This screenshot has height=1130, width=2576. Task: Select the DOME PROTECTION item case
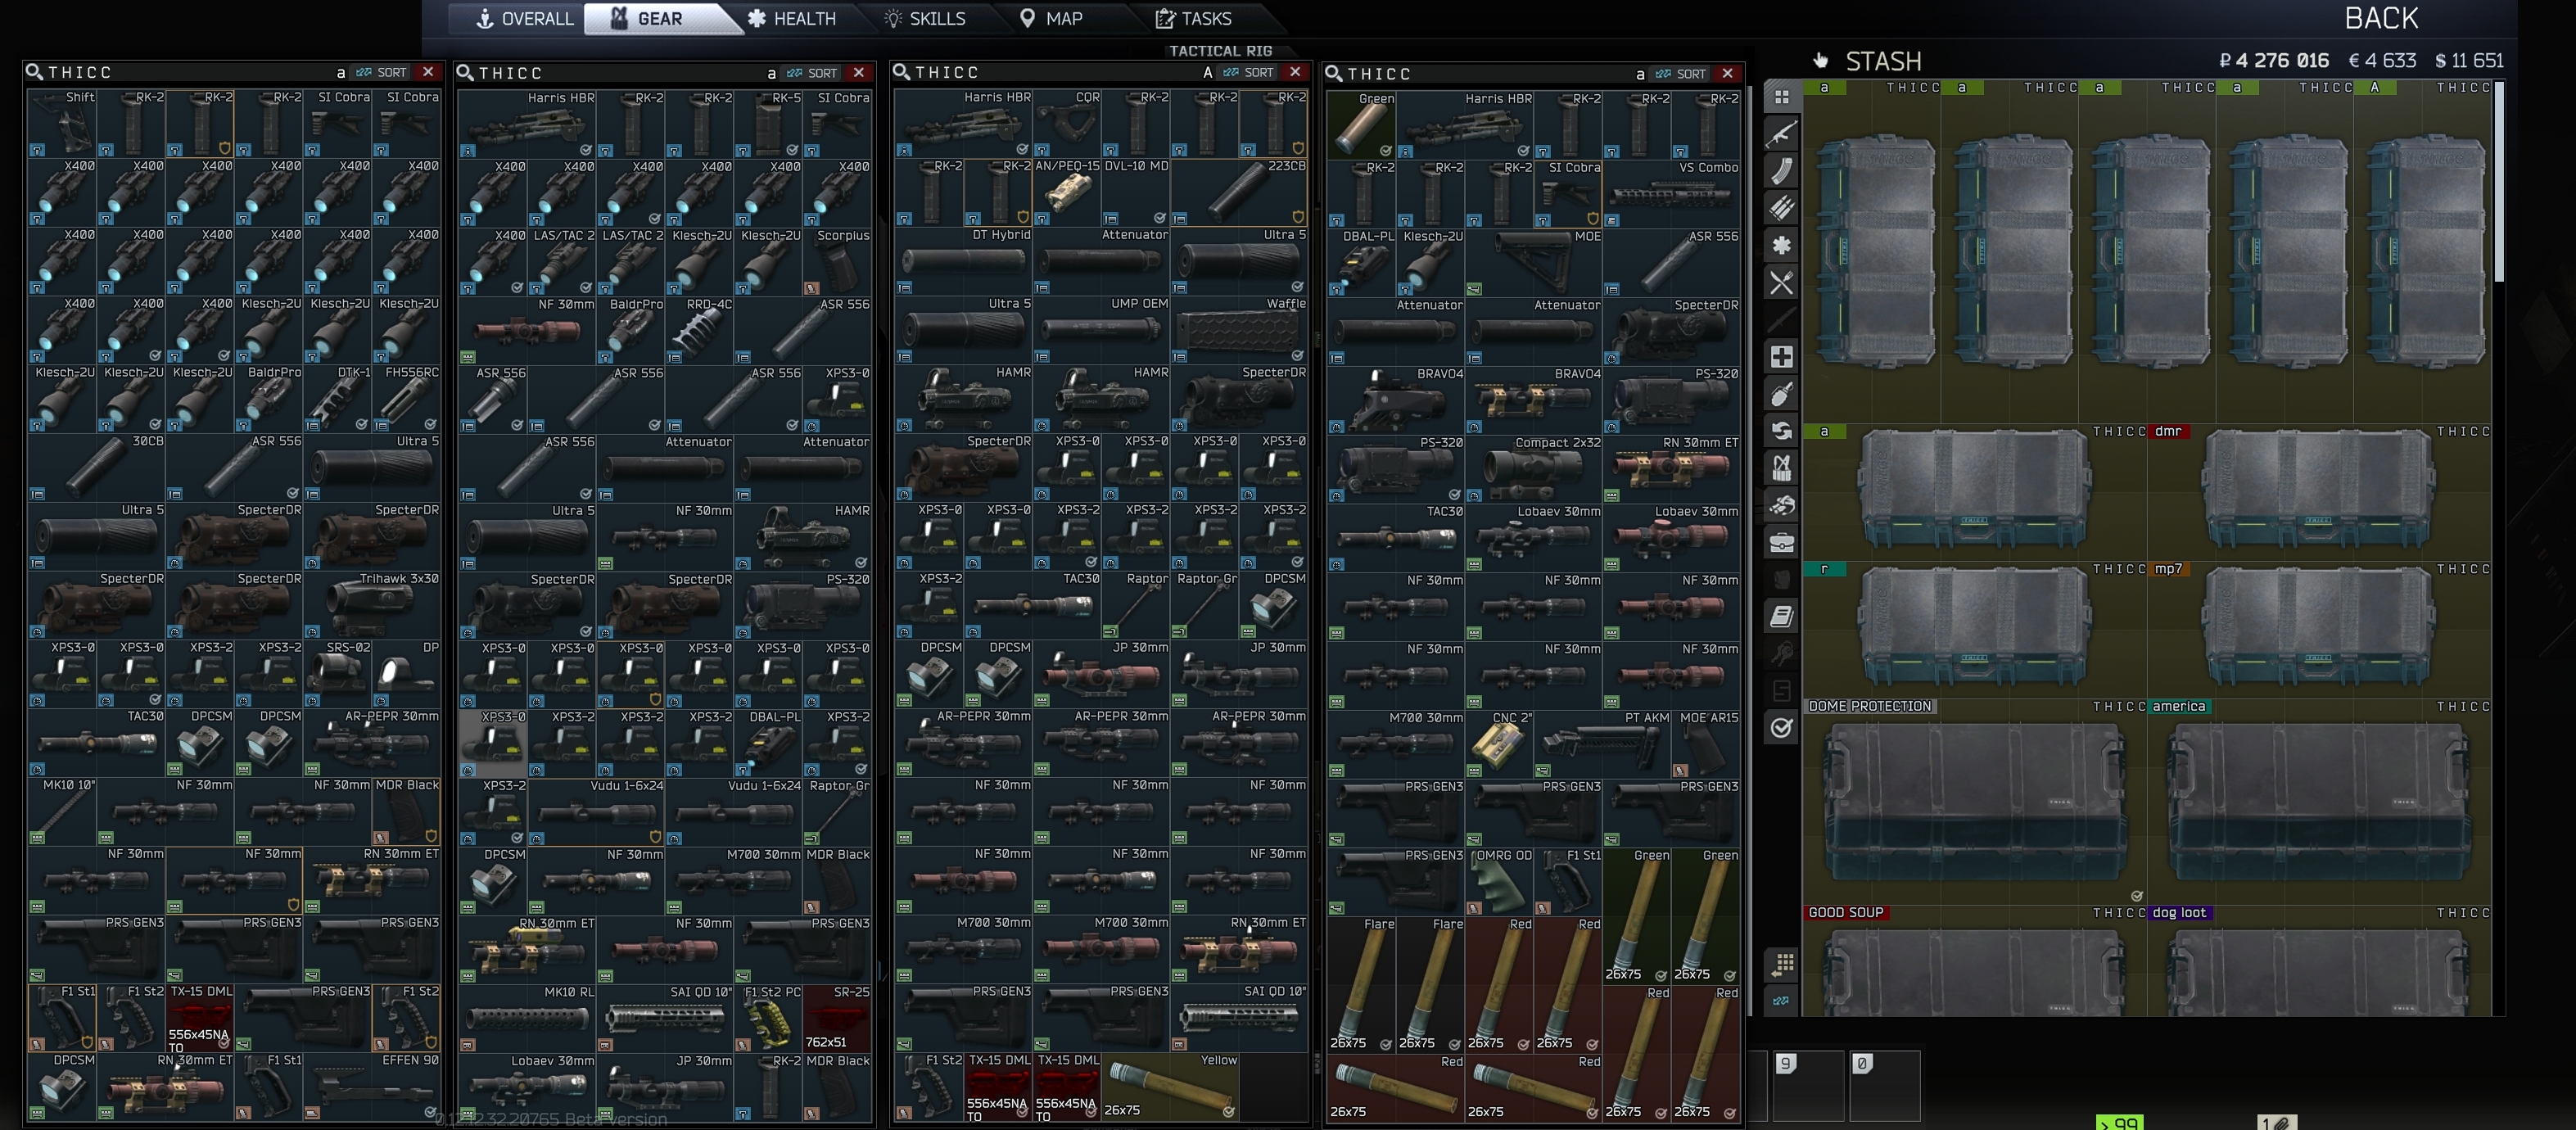point(1974,802)
